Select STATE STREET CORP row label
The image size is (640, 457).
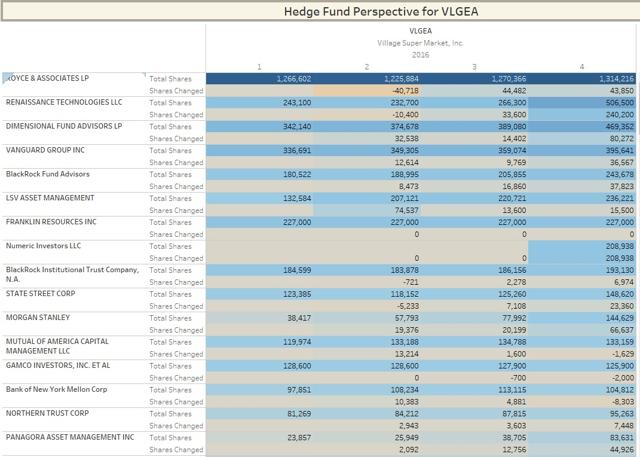point(40,293)
